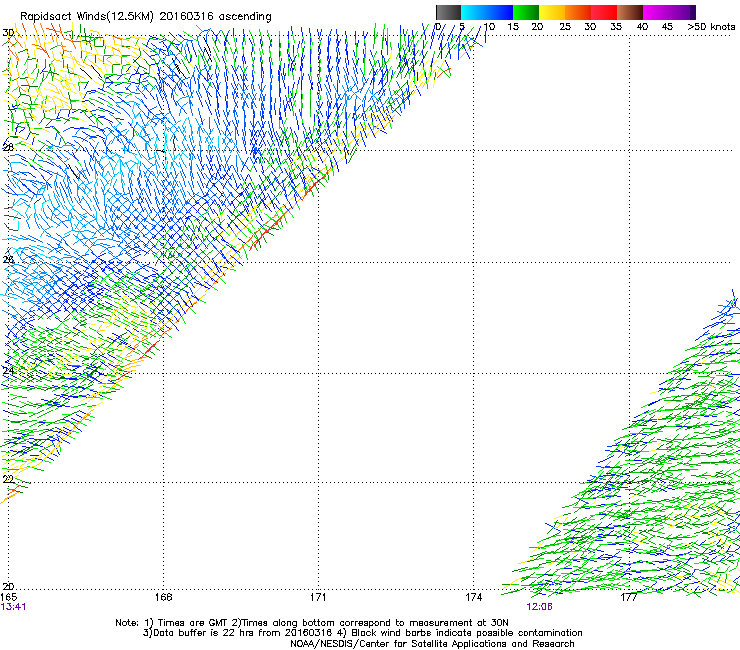Click the title 'Rapidscat Winds(12.5KM) 20160316 ascending'
Image resolution: width=740 pixels, height=650 pixels.
(x=146, y=17)
